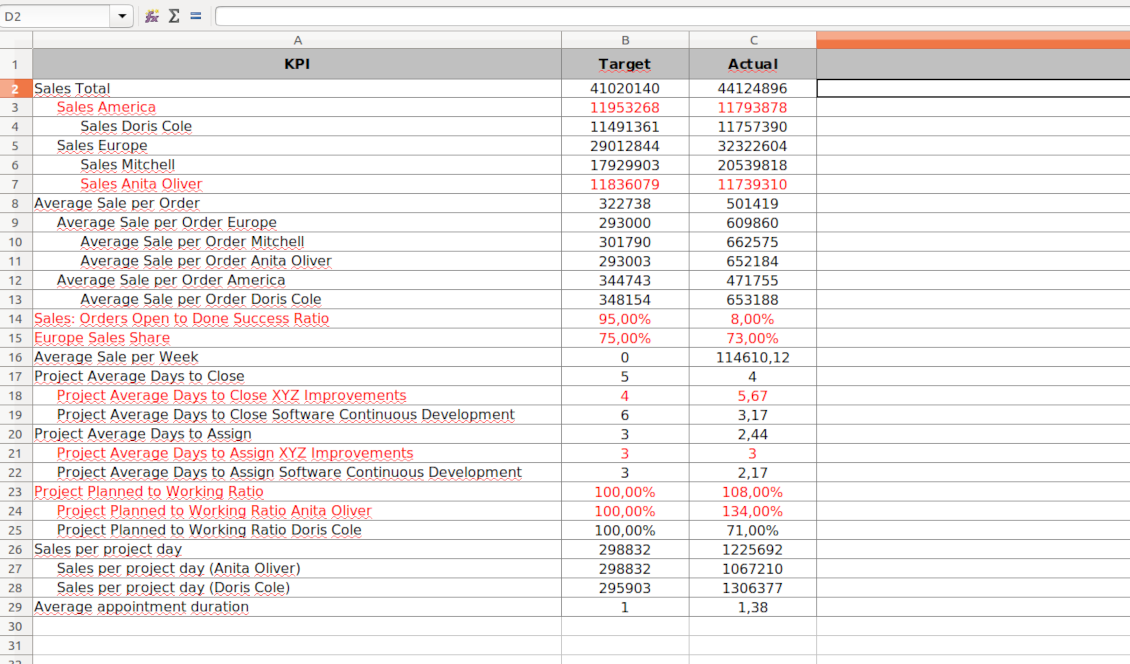This screenshot has width=1130, height=664.
Task: Click Average appointment duration cell
Action: (x=297, y=607)
